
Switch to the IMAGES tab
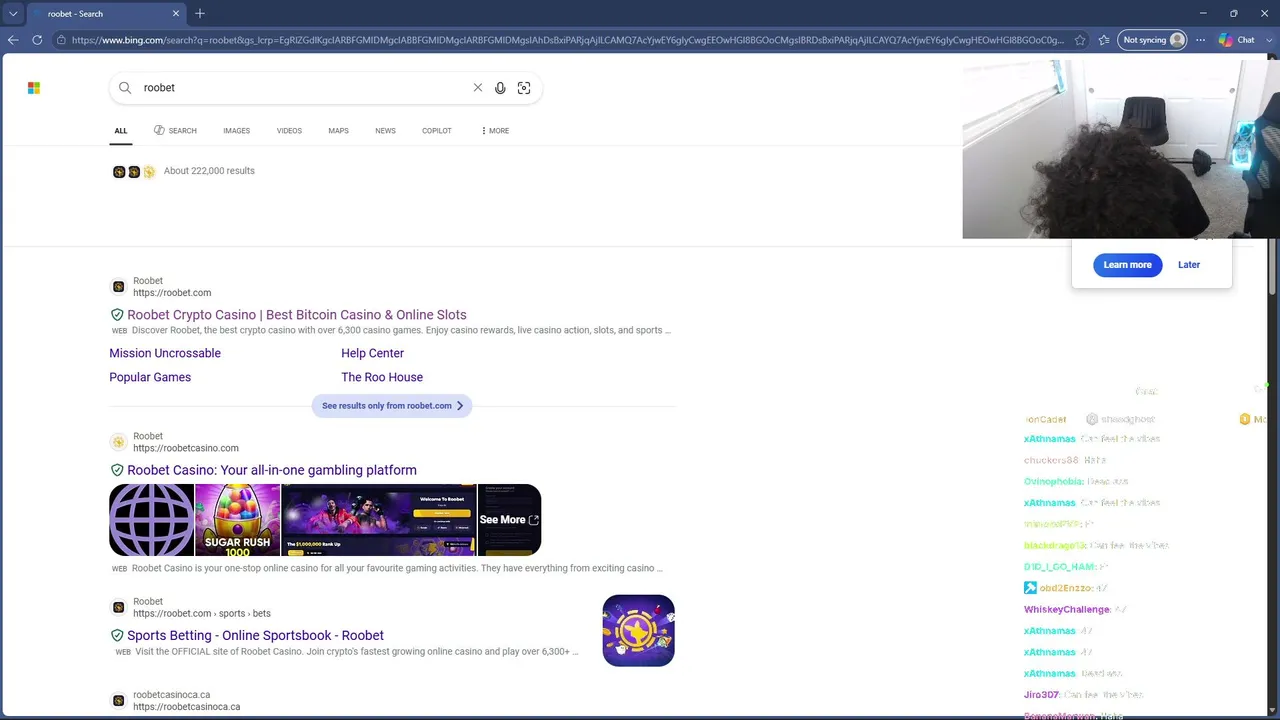[x=236, y=131]
